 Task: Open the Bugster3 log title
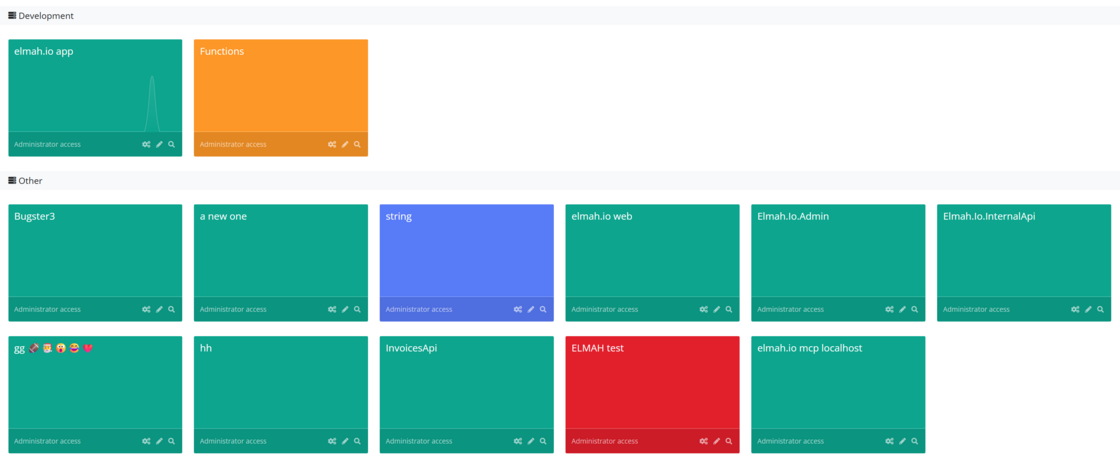tap(35, 216)
